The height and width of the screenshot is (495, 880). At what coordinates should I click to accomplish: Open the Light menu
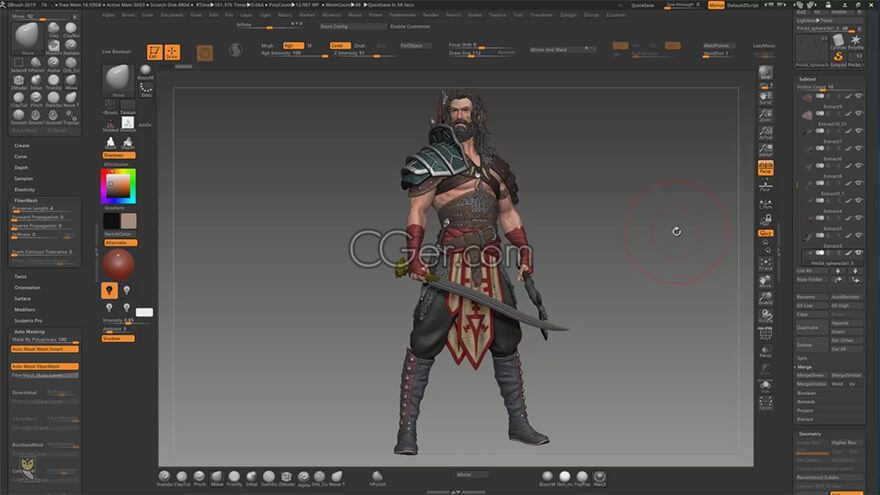pyautogui.click(x=265, y=15)
